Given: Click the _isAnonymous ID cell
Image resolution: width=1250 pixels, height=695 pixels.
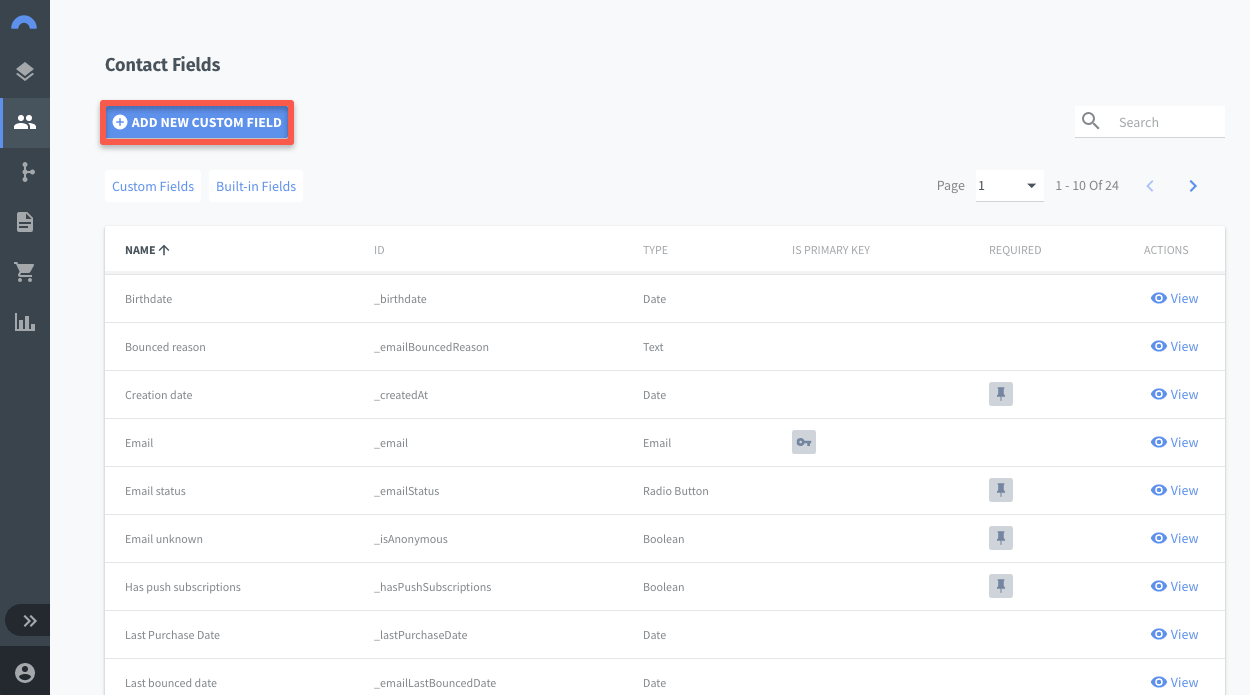Looking at the screenshot, I should 410,539.
